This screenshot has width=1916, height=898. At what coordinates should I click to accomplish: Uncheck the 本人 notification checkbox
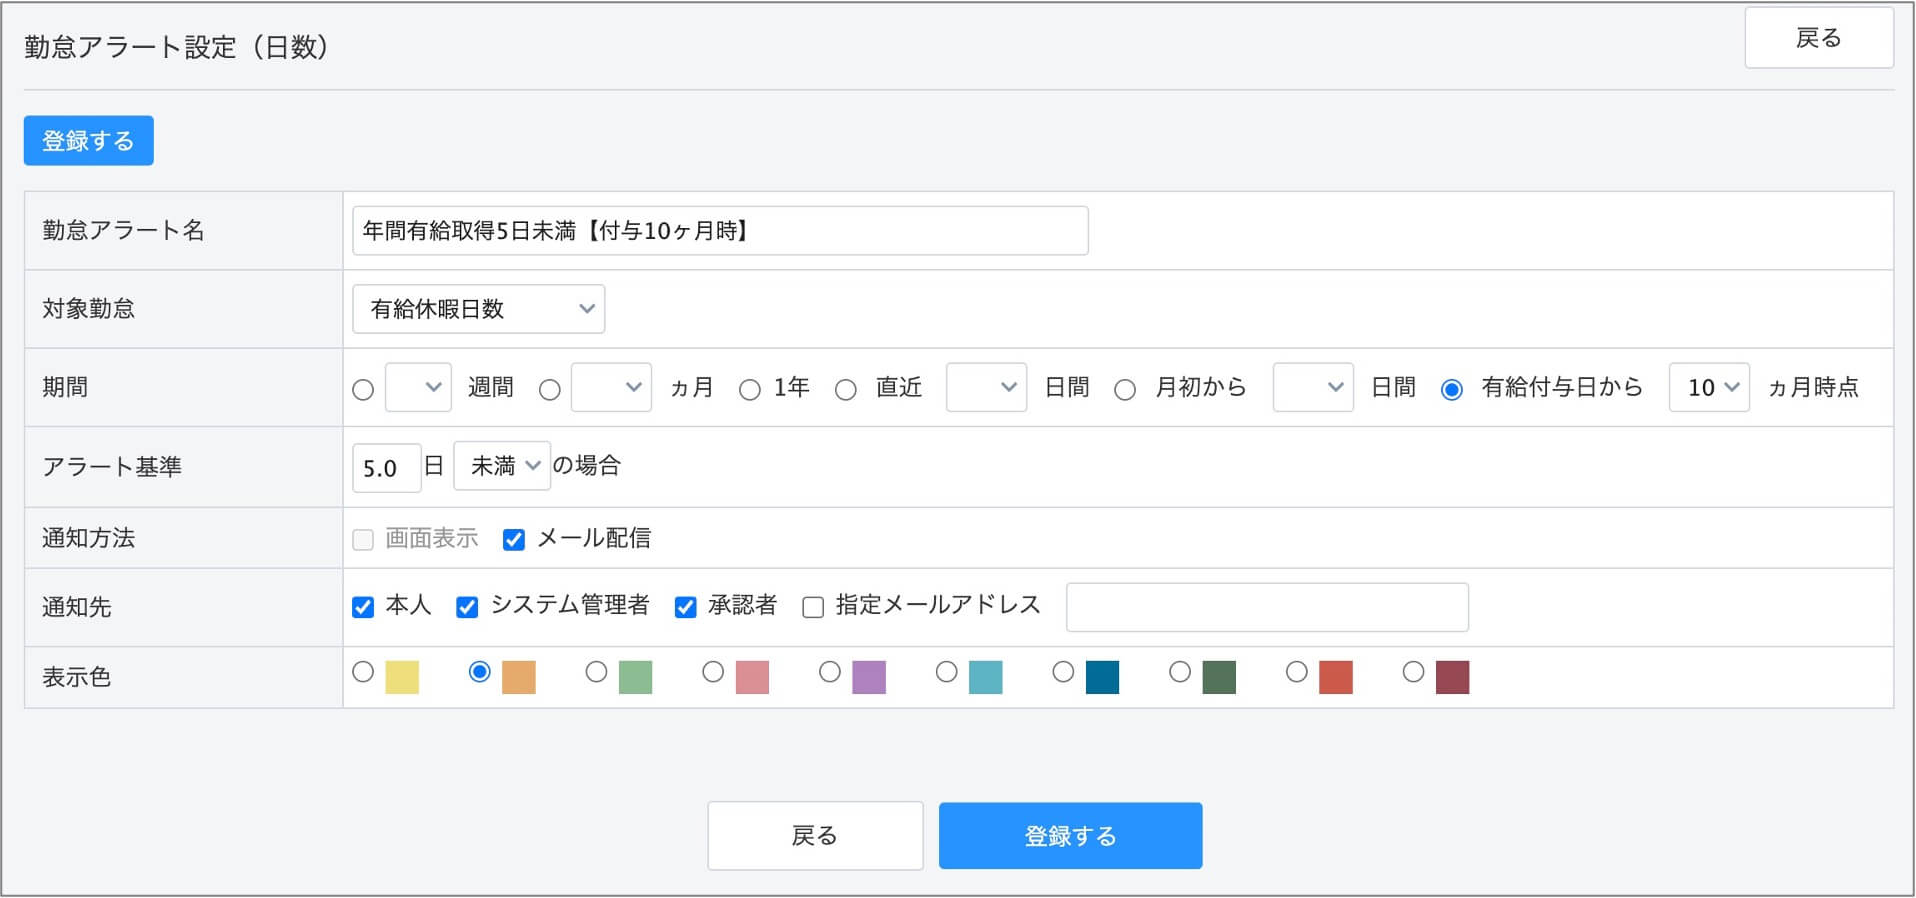click(363, 607)
